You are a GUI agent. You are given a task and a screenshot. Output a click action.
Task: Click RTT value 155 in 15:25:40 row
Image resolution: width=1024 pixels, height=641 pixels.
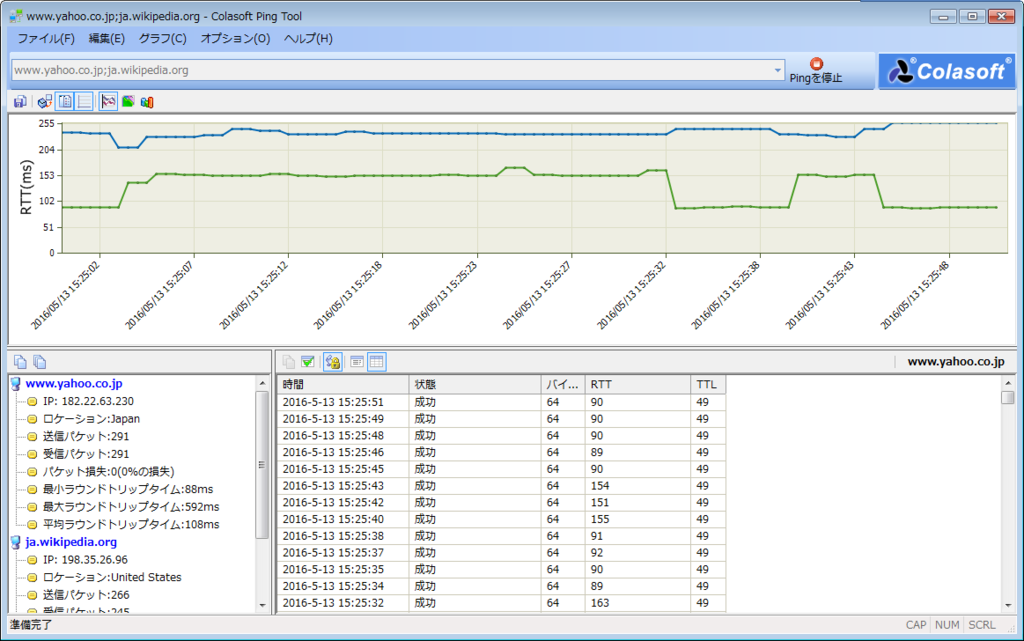pyautogui.click(x=600, y=520)
